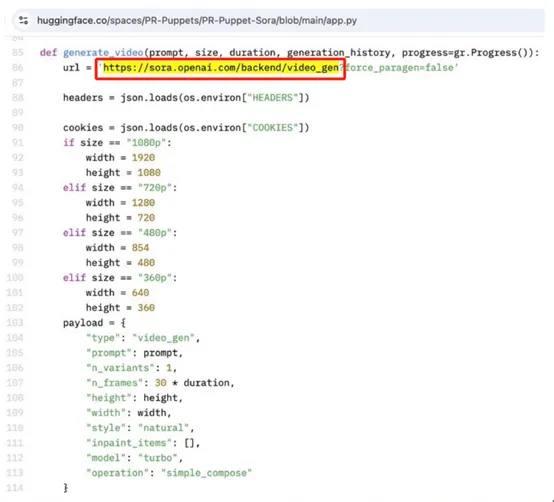Click line number 90 beside cookies assignment
The width and height of the screenshot is (554, 502).
pyautogui.click(x=18, y=128)
